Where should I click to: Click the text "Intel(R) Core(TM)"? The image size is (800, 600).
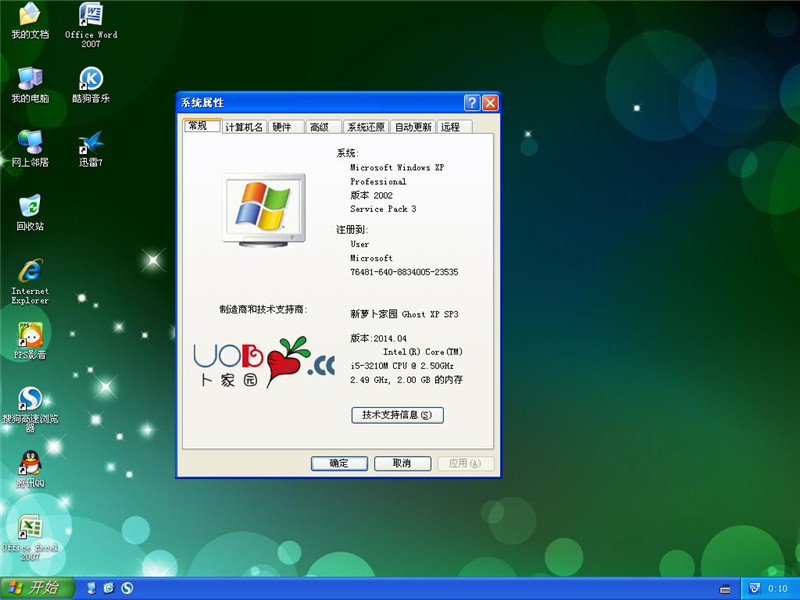(423, 352)
